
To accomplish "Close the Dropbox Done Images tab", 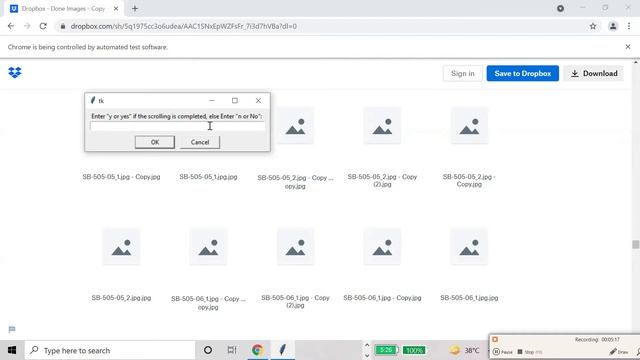I will pyautogui.click(x=116, y=8).
